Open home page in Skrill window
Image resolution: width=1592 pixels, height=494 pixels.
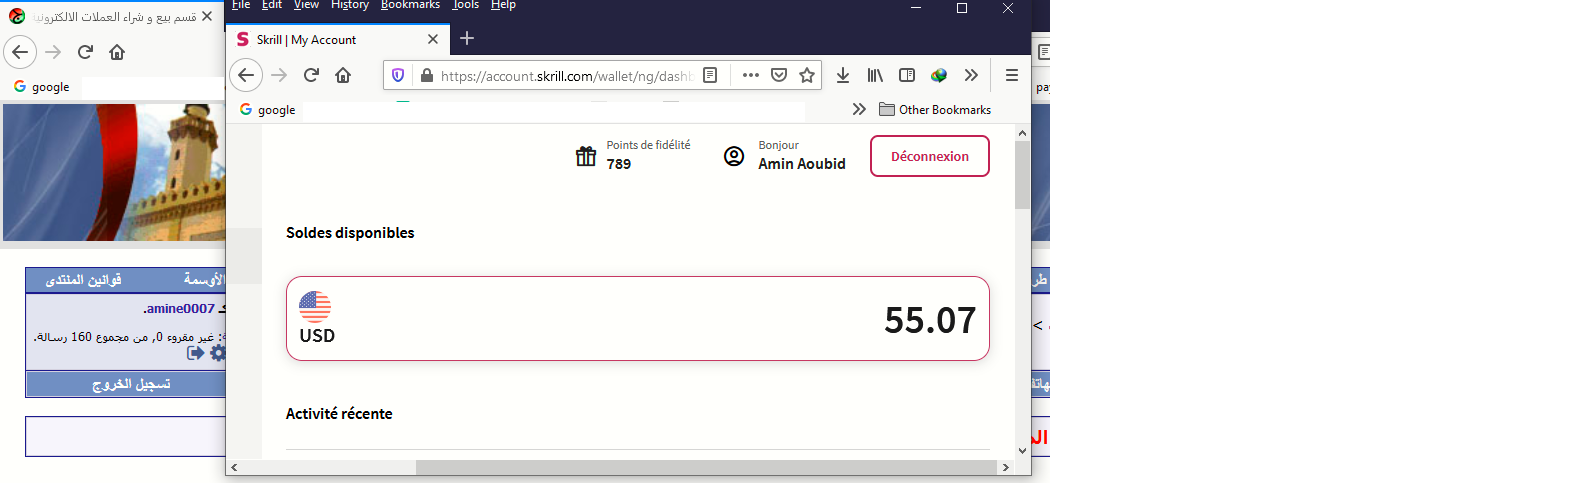click(x=343, y=75)
